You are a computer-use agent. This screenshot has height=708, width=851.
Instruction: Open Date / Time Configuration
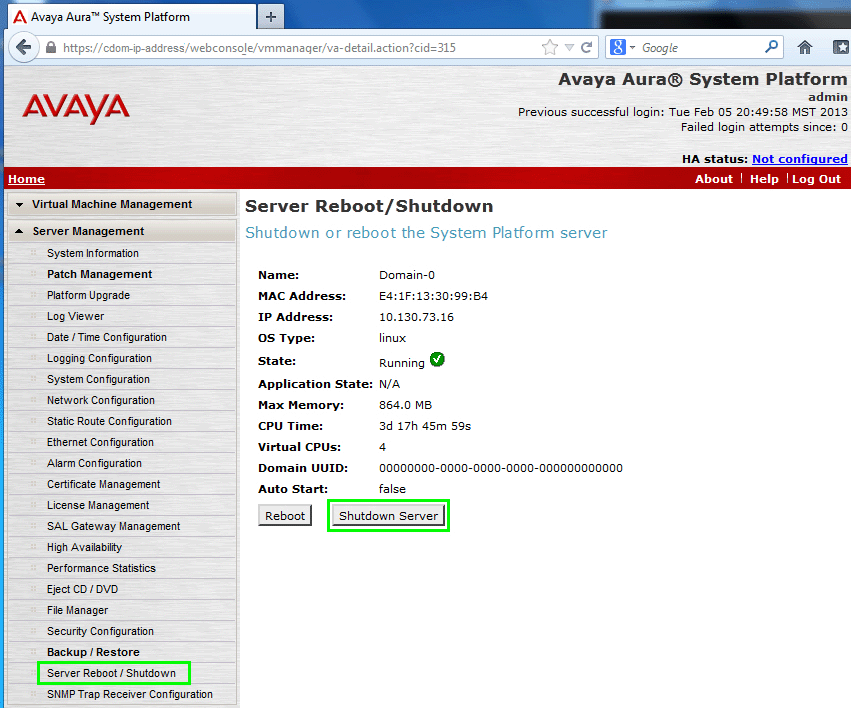[107, 337]
